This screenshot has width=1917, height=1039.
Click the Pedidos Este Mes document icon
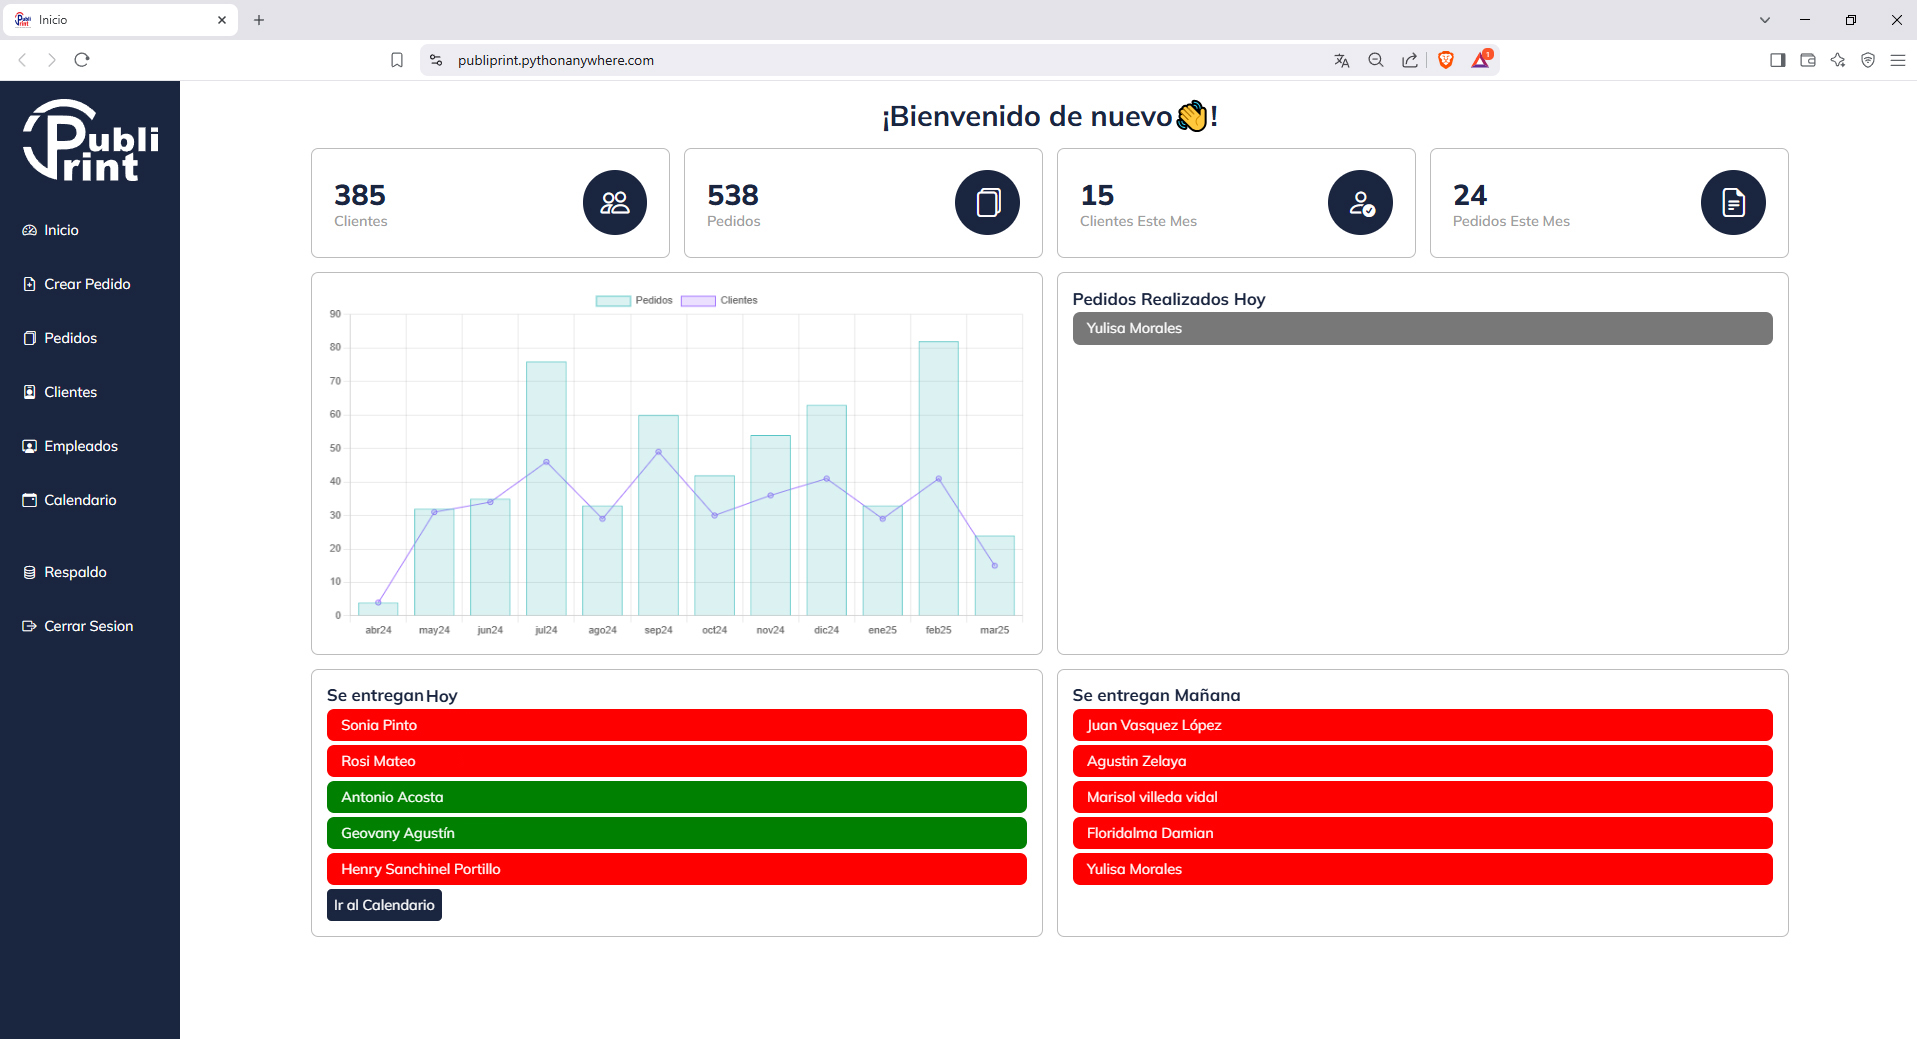coord(1732,203)
